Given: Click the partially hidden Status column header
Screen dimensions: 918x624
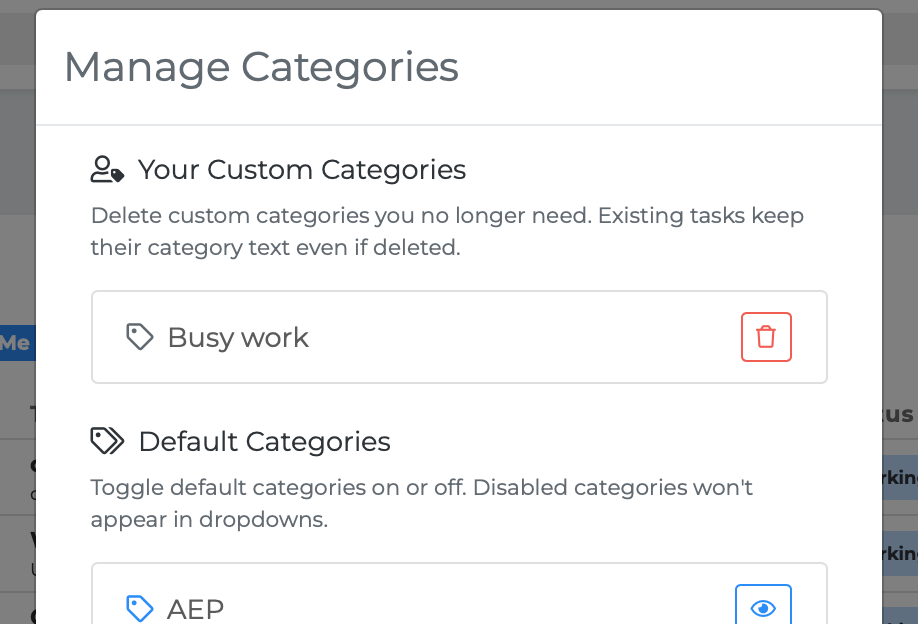Looking at the screenshot, I should pos(900,414).
